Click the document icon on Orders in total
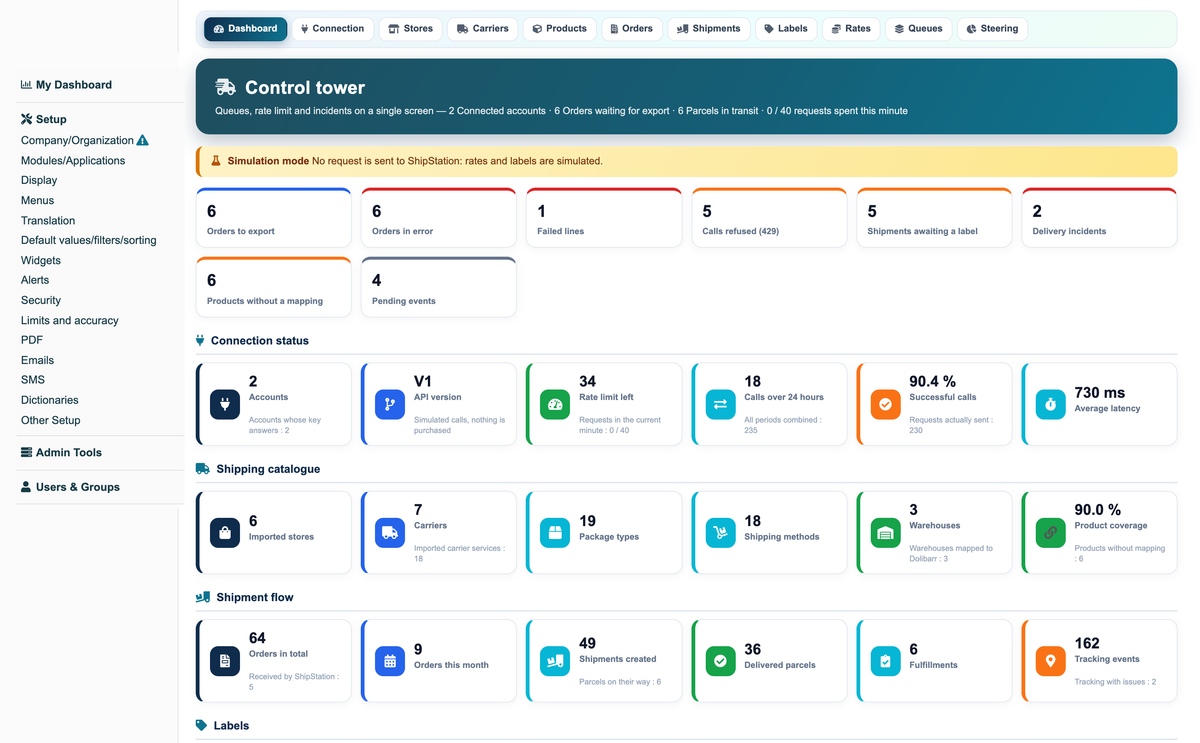Screen dimensions: 1200x743 [x=224, y=661]
